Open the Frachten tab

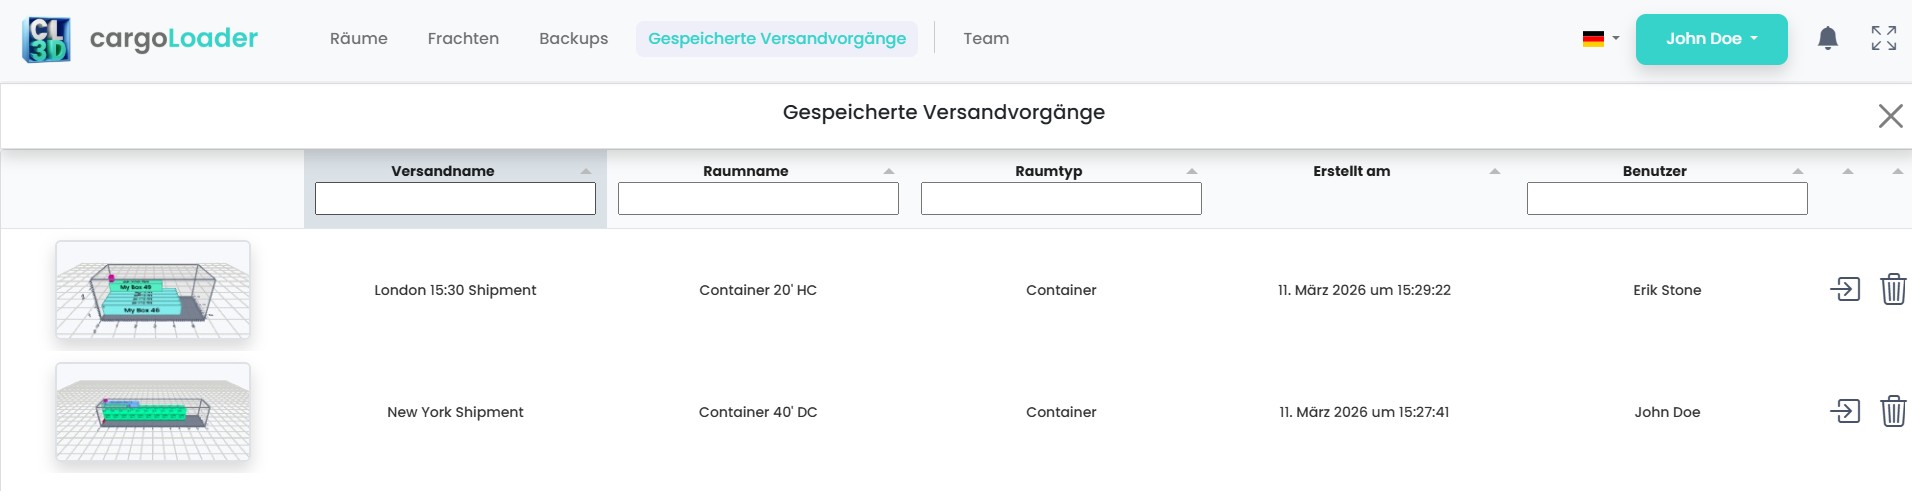[x=463, y=39]
